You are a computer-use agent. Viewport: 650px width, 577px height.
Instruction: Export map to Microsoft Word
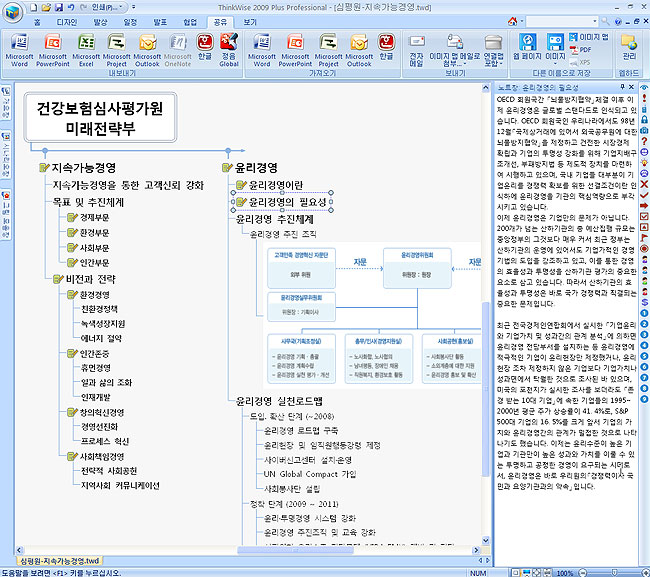(19, 50)
